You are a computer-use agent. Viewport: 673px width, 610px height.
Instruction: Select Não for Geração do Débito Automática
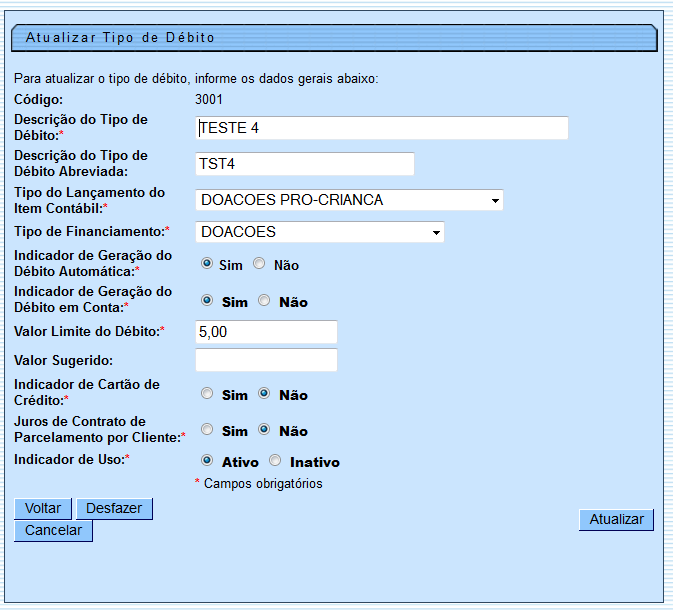point(259,264)
